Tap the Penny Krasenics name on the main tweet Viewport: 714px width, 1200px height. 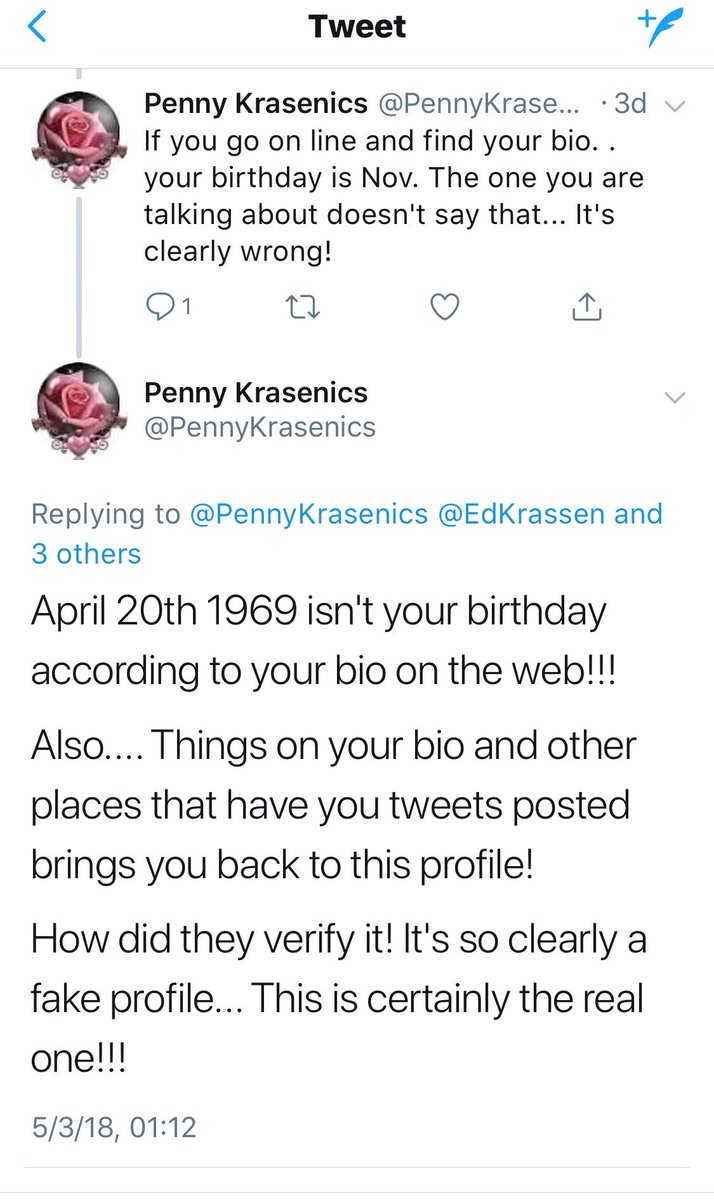(256, 393)
